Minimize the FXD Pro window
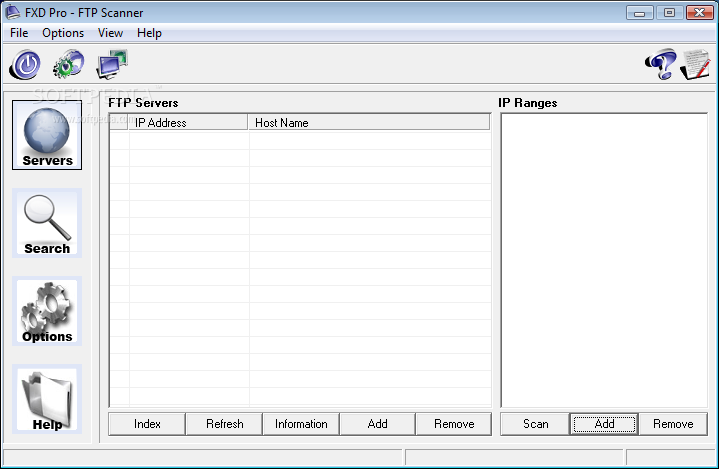The width and height of the screenshot is (719, 469). pyautogui.click(x=639, y=13)
